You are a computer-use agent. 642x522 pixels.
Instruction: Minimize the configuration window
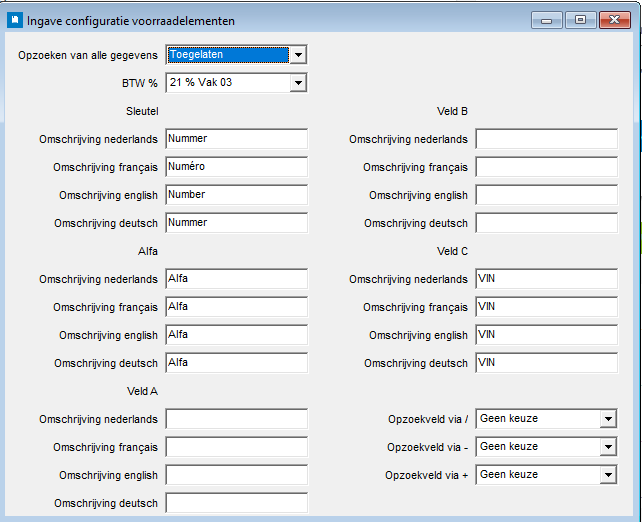click(x=546, y=18)
